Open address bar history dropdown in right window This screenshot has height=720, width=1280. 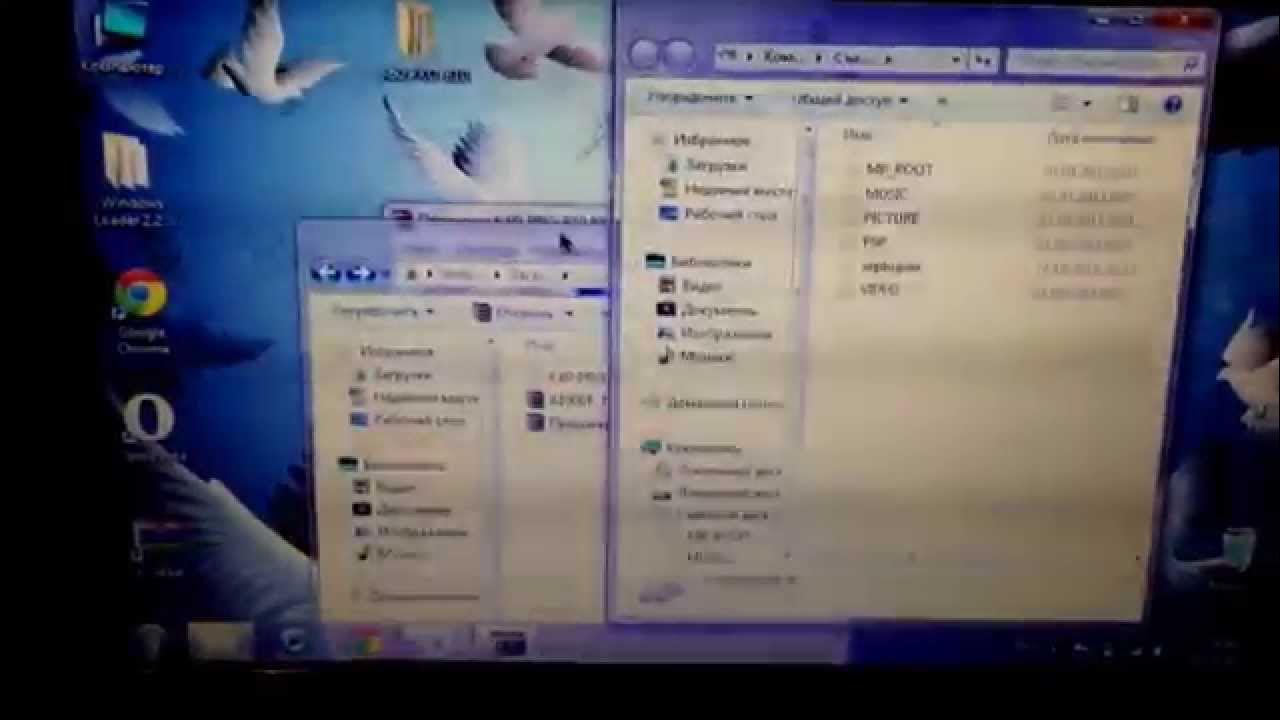[x=956, y=60]
